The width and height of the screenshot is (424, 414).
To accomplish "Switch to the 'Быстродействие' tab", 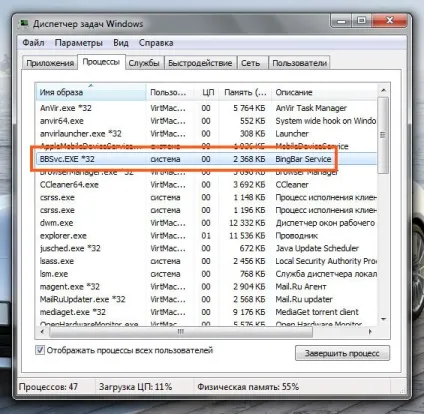I will [200, 63].
